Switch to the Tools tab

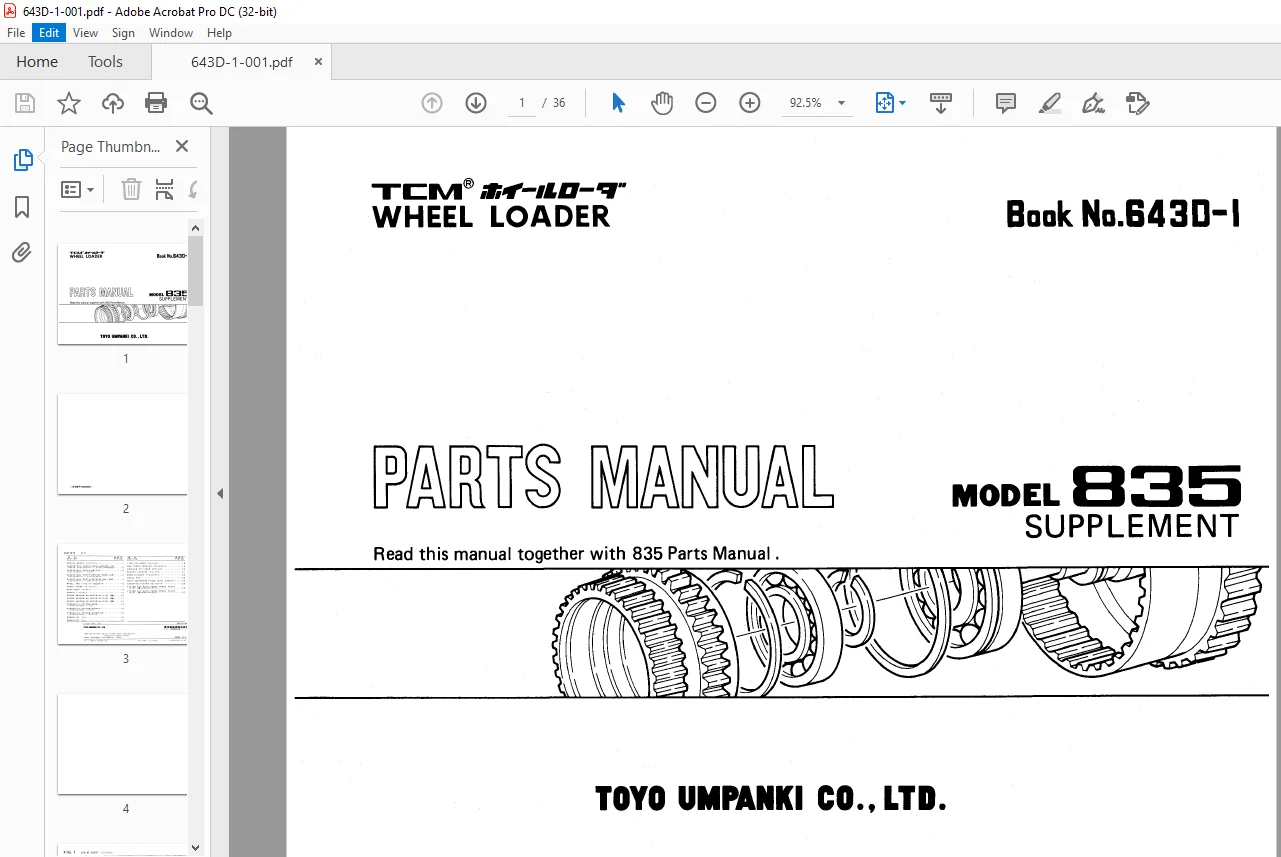coord(105,61)
